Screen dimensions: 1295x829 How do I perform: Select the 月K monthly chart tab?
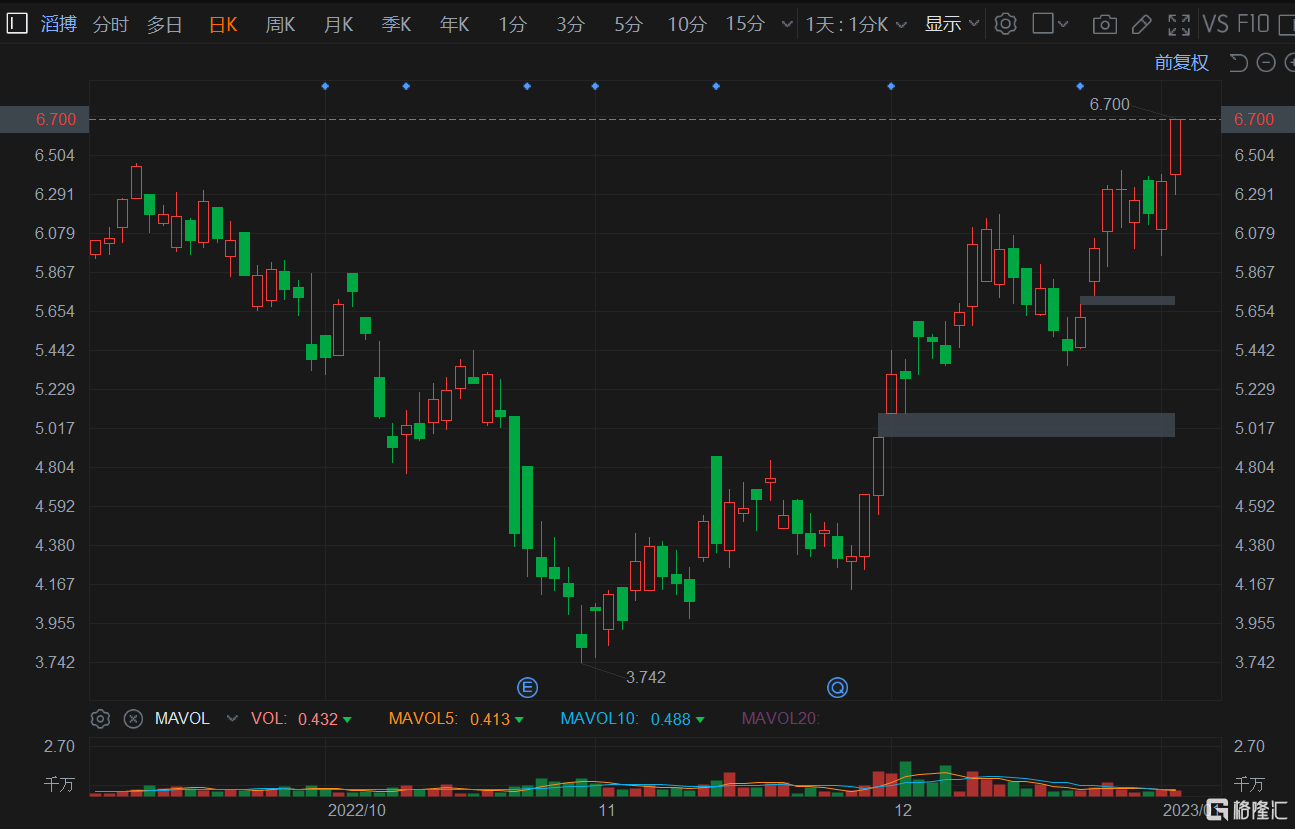click(338, 25)
